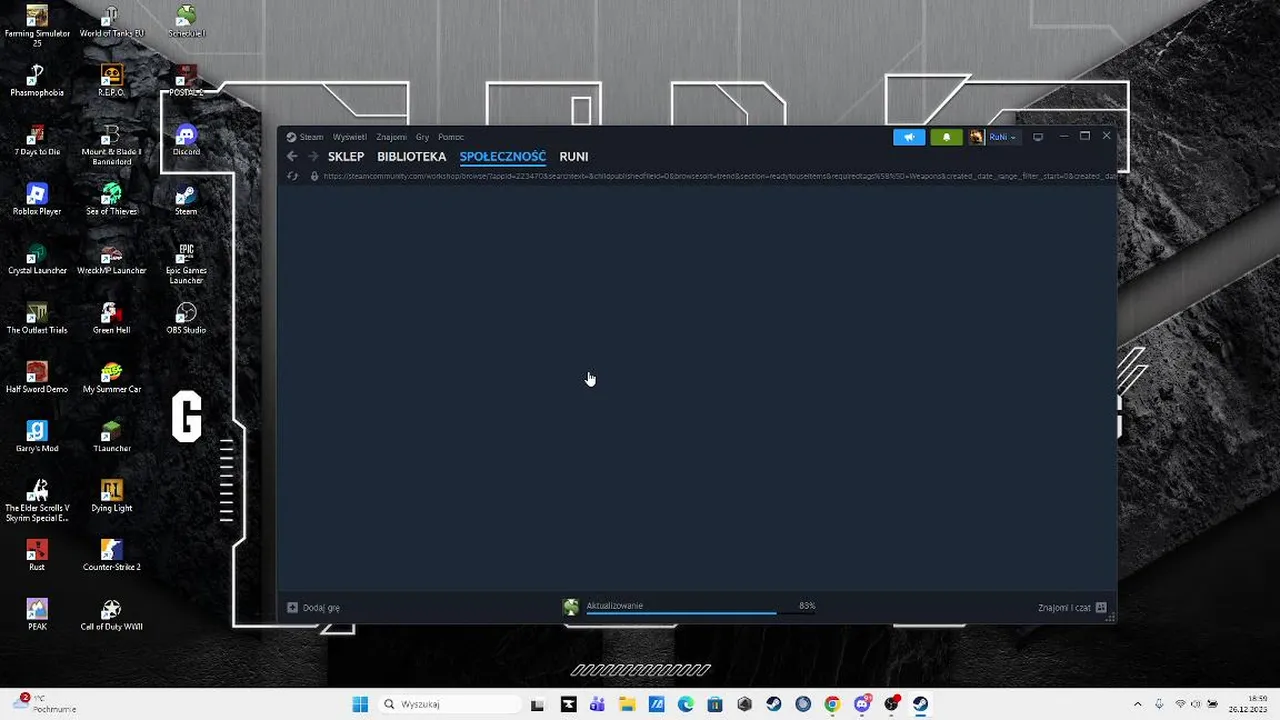Open Counter-Strike 2 shortcut

112,555
